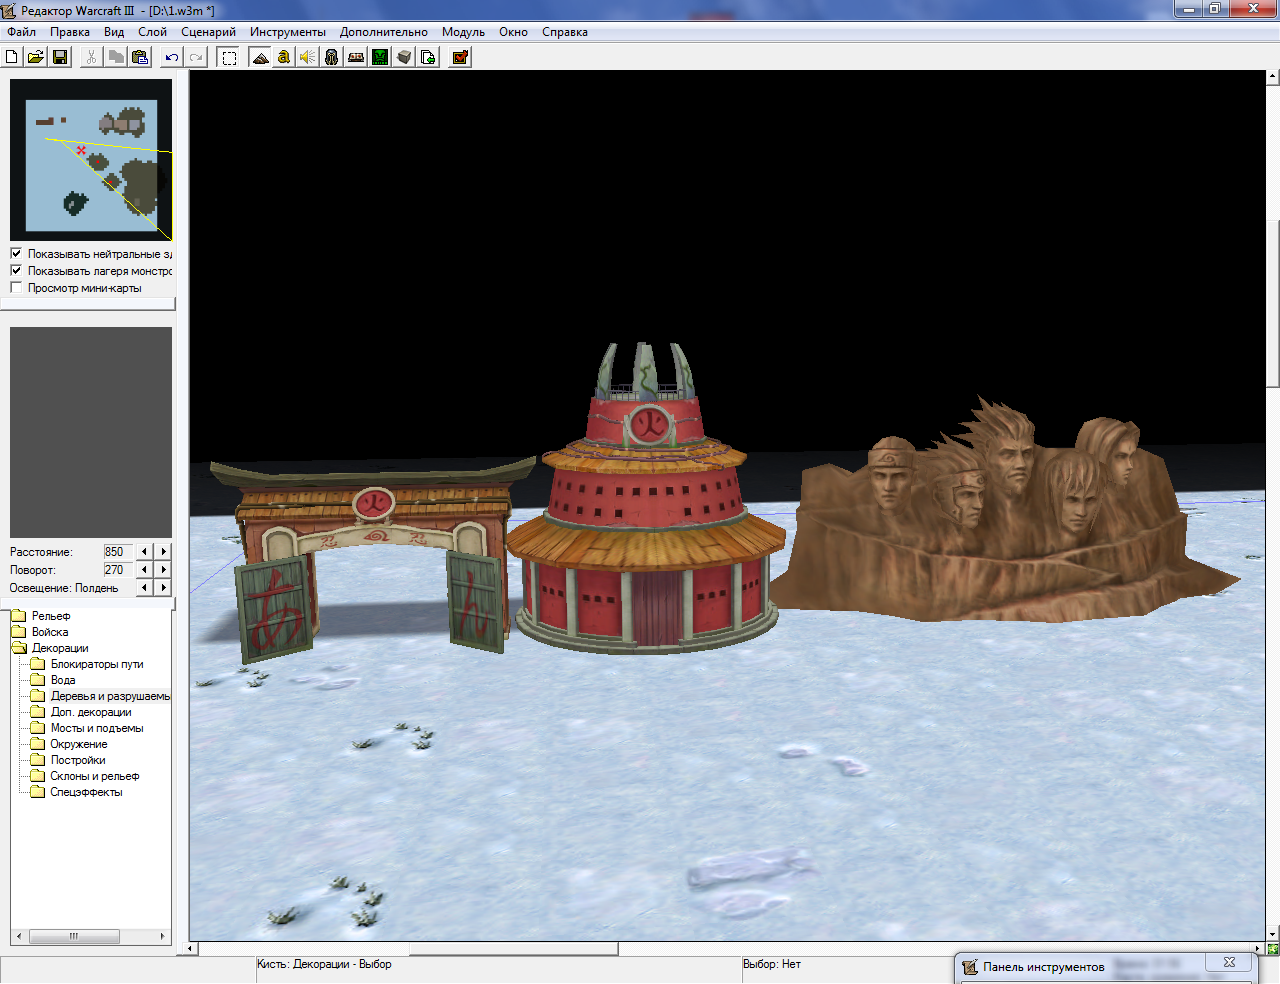Open the Дополнительно menu
The image size is (1280, 984).
[384, 32]
